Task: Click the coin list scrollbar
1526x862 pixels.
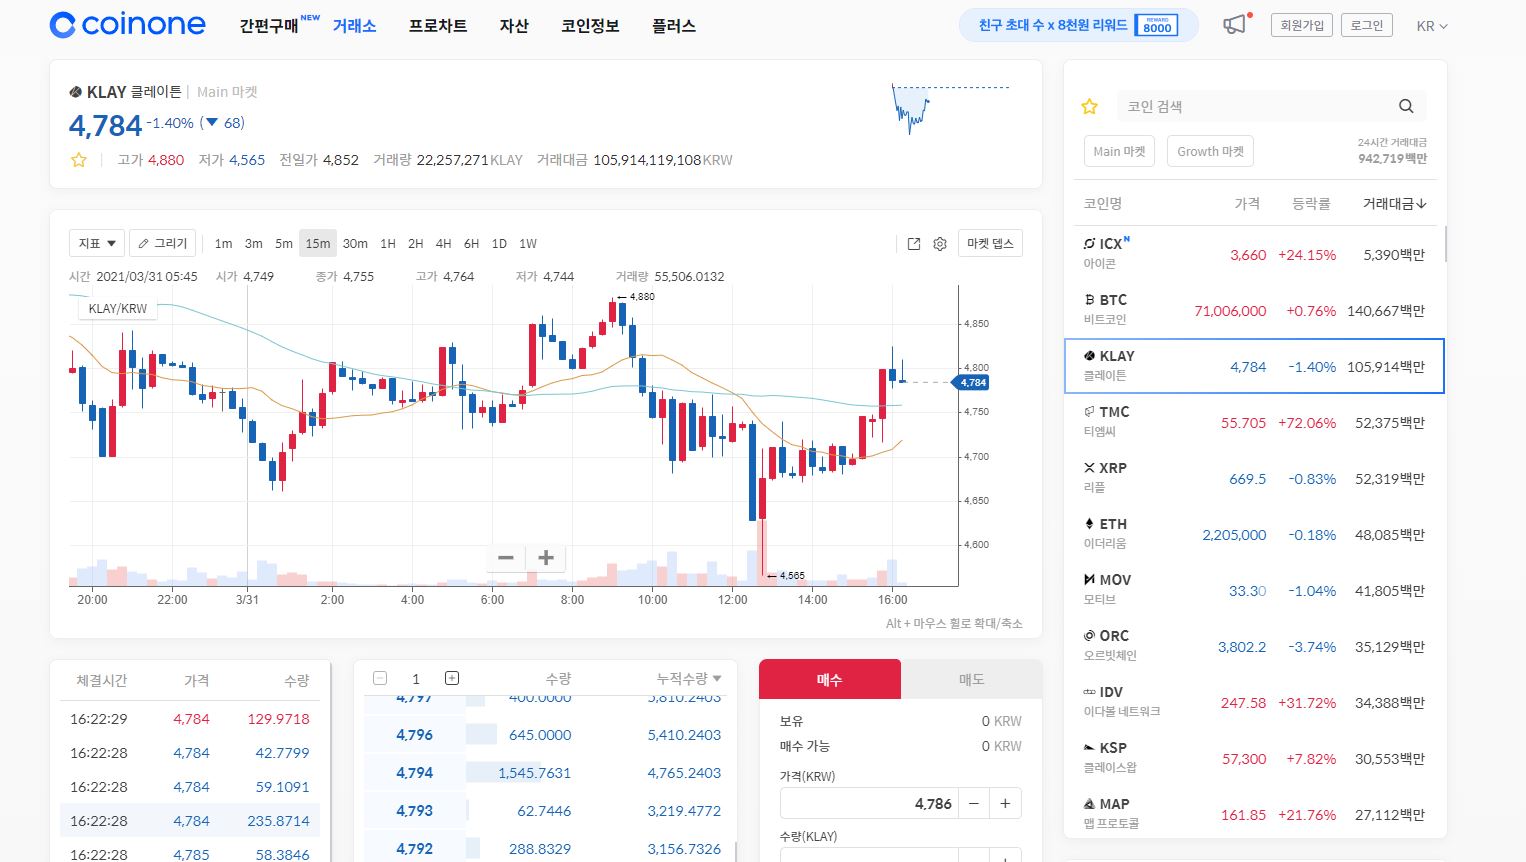Action: coord(1445,244)
